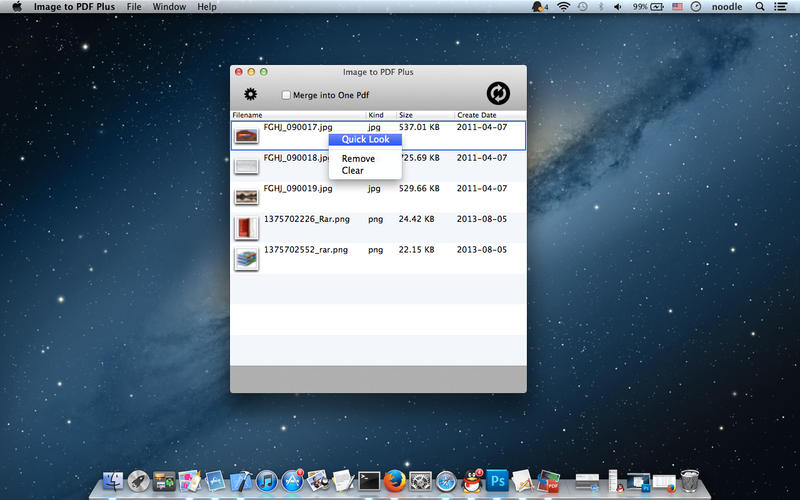Open Finder in the Dock
The image size is (800, 500).
pyautogui.click(x=113, y=482)
